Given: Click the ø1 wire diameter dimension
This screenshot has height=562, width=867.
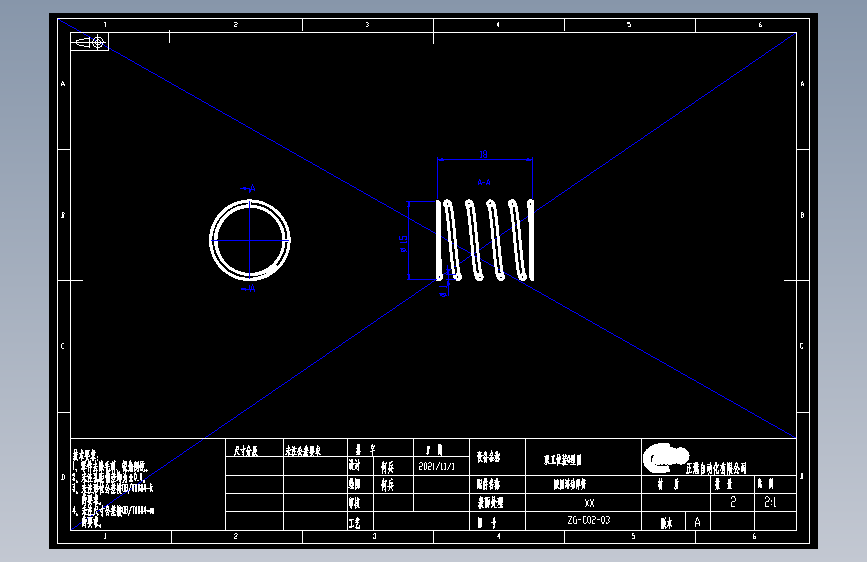Looking at the screenshot, I should [x=443, y=291].
